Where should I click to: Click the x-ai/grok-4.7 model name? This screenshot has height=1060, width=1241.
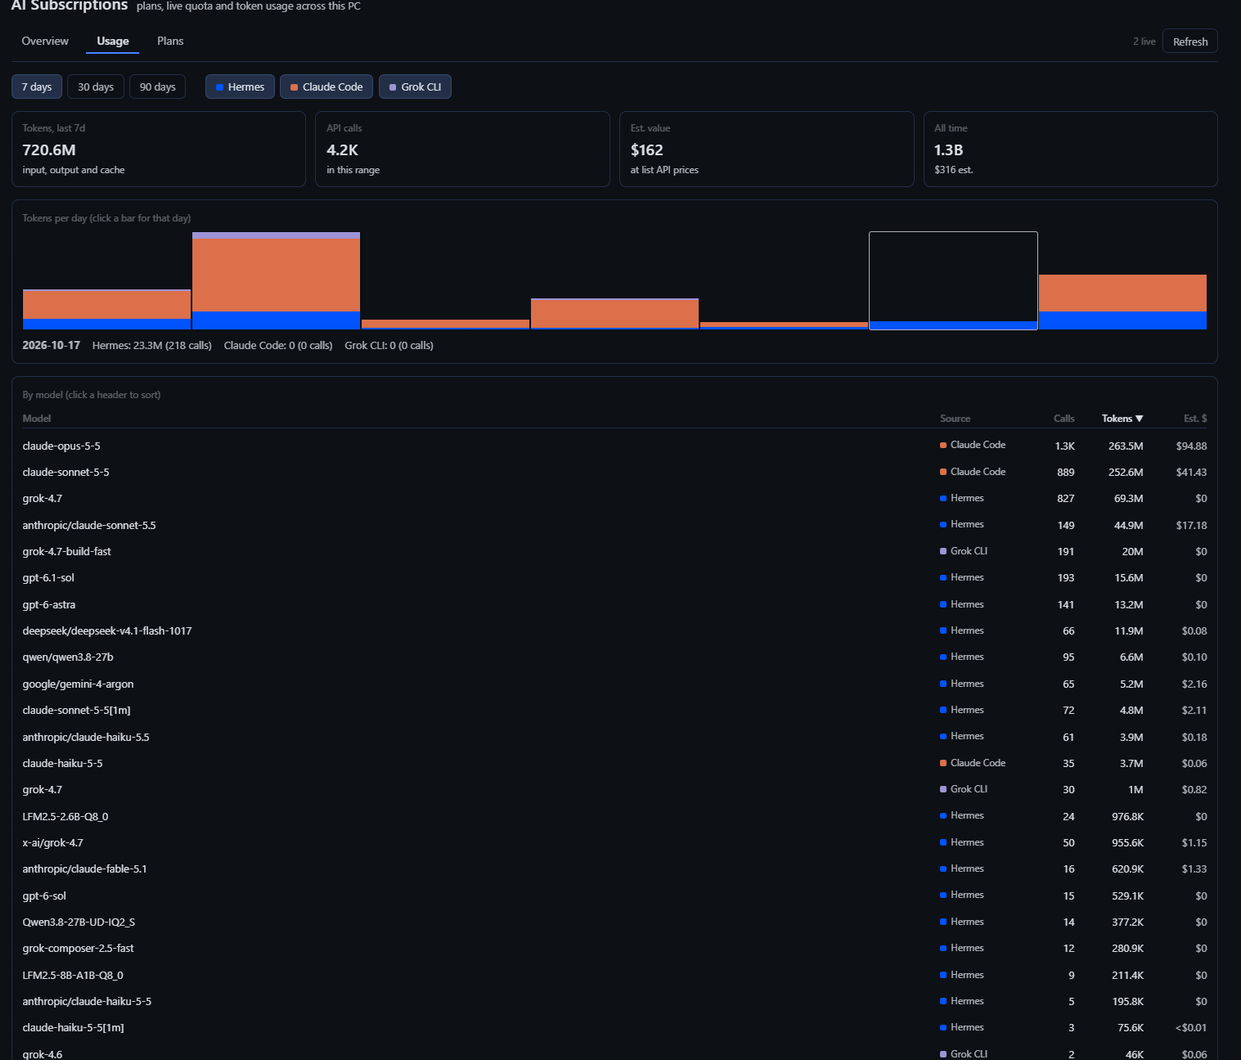53,843
